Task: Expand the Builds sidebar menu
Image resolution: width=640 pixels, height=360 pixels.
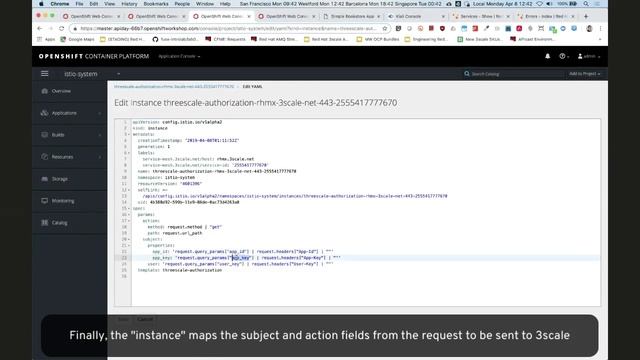Action: pos(69,135)
